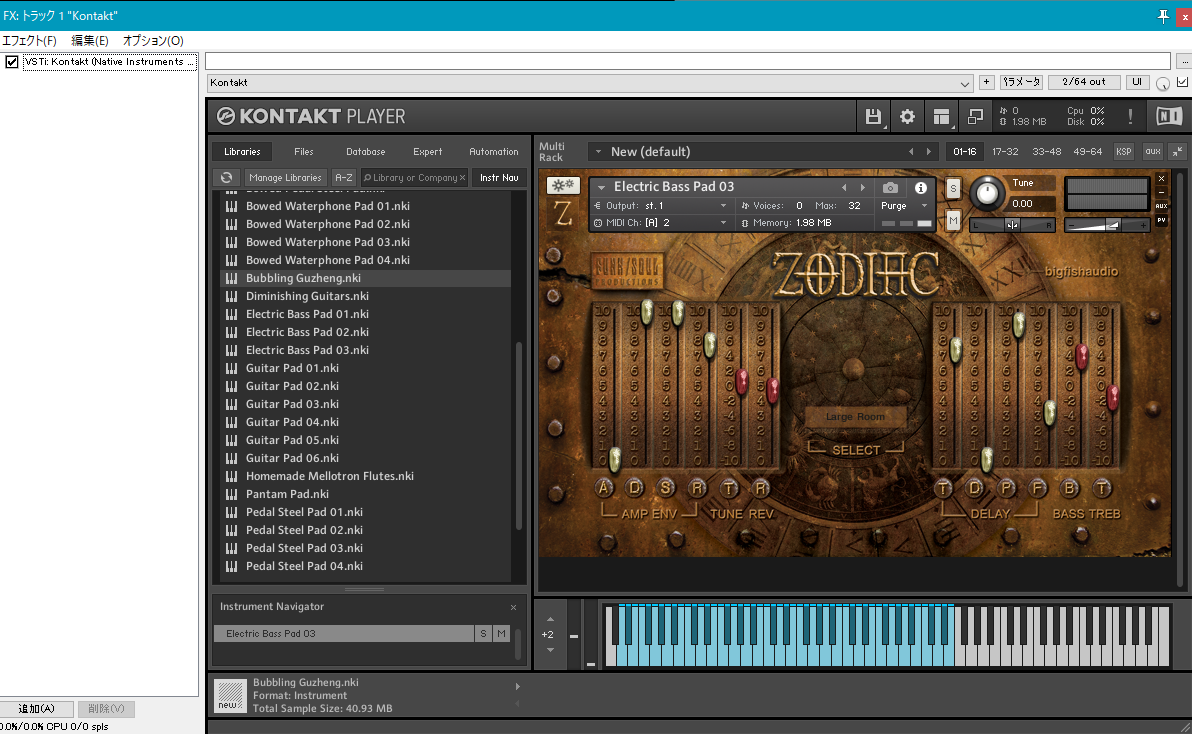
Task: Show instrument info with the i icon
Action: pos(921,188)
